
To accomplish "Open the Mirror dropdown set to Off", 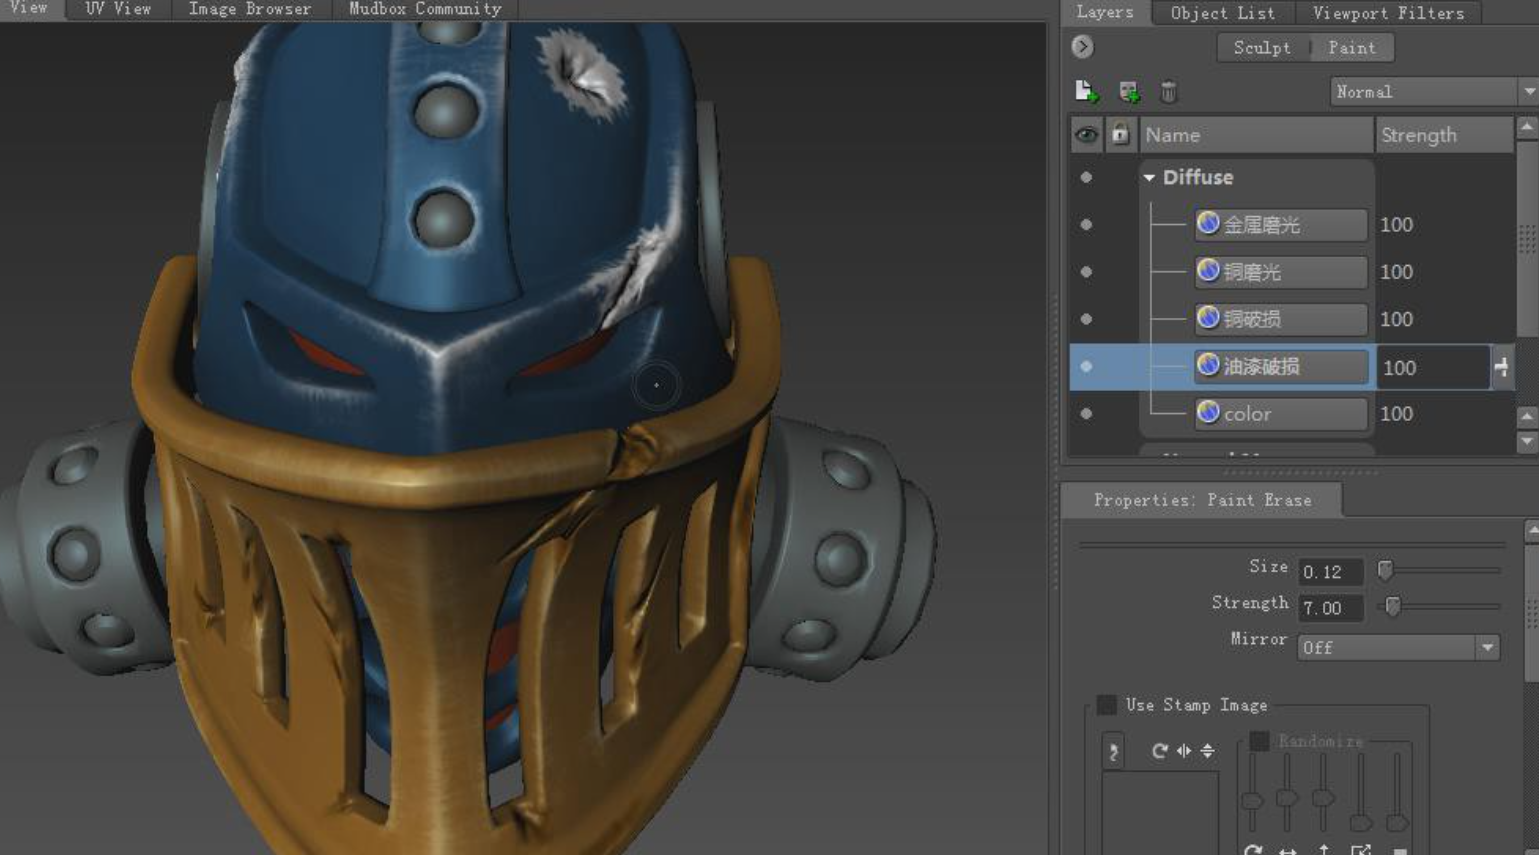I will 1398,648.
